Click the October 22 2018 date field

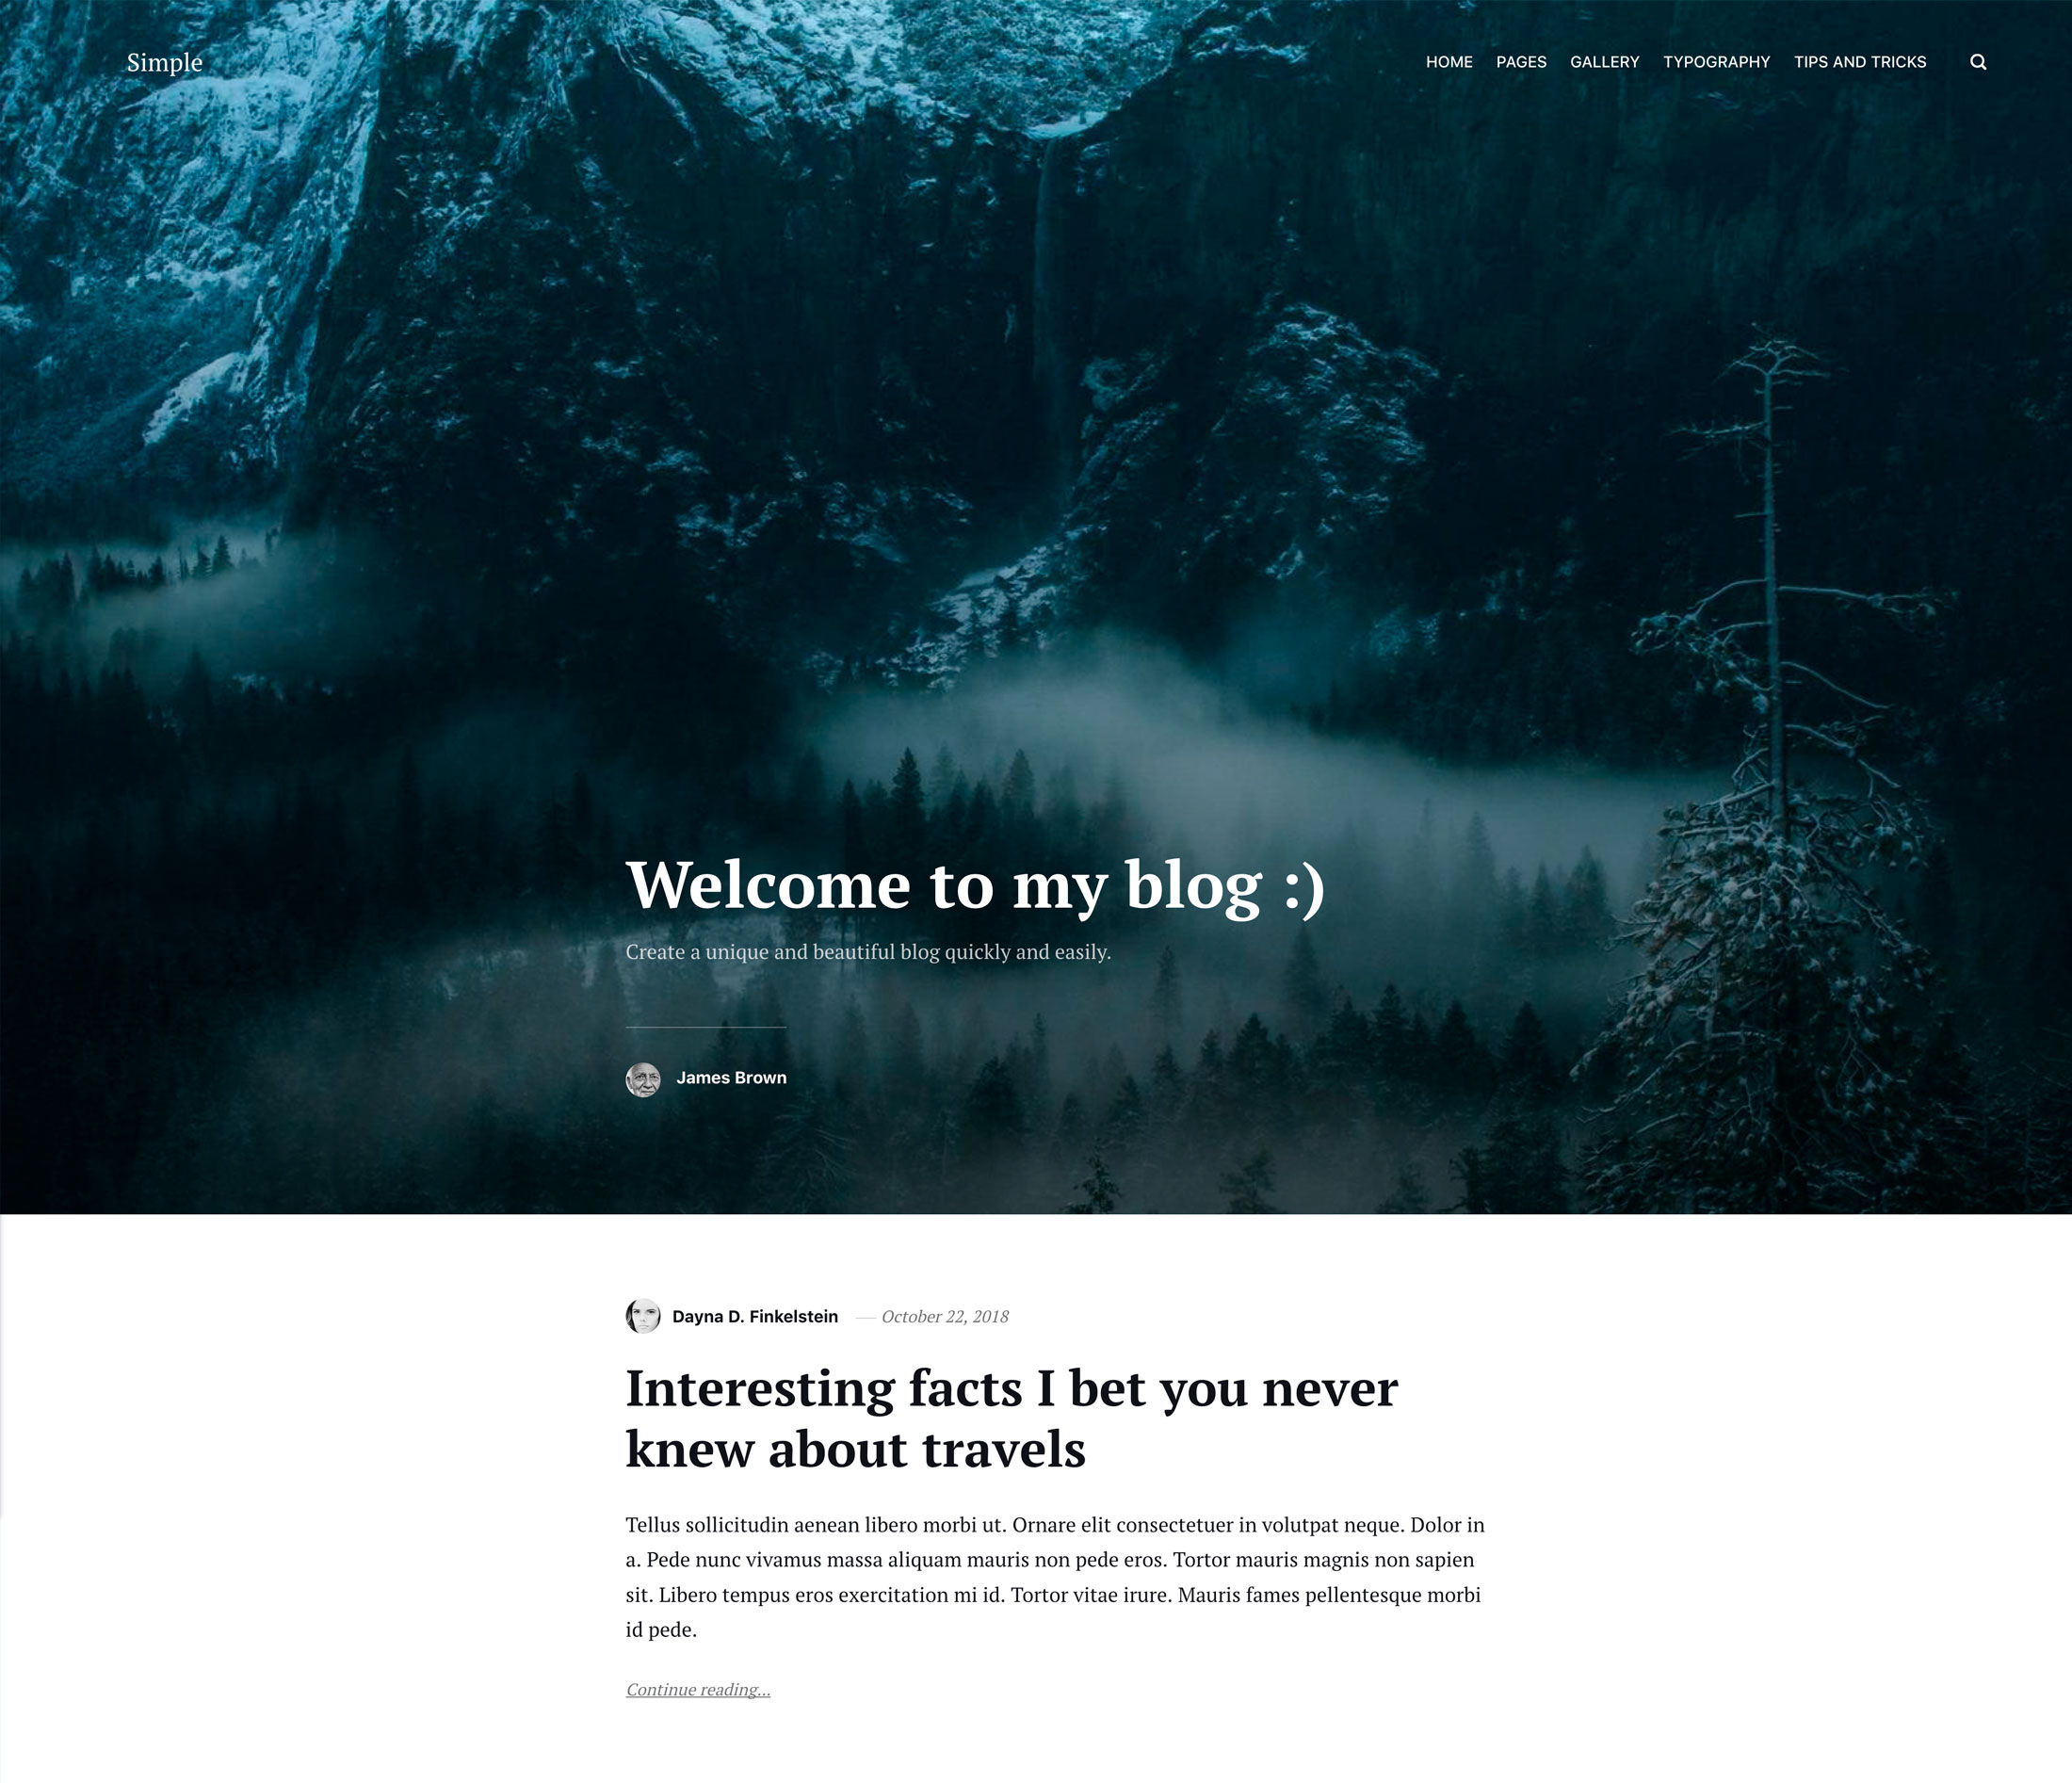point(943,1316)
